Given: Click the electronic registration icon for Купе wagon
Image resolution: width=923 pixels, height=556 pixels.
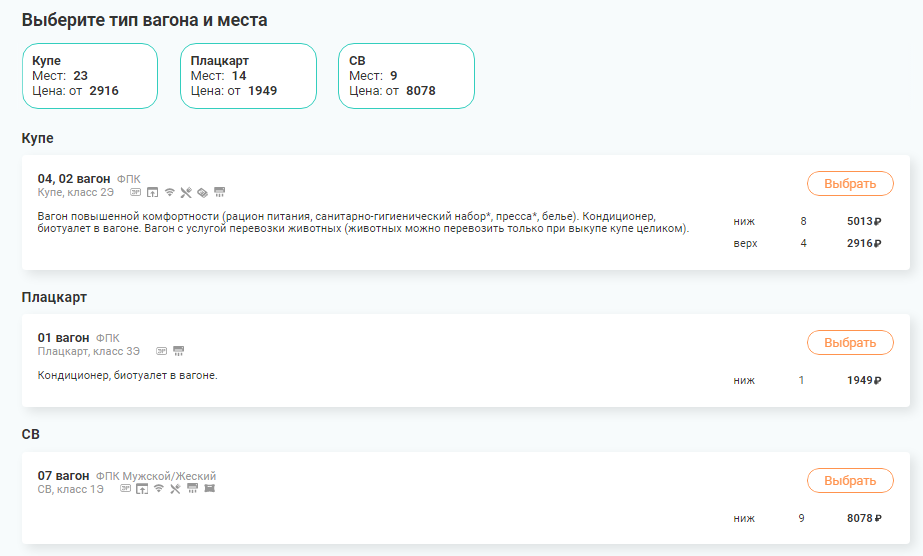Looking at the screenshot, I should [136, 192].
